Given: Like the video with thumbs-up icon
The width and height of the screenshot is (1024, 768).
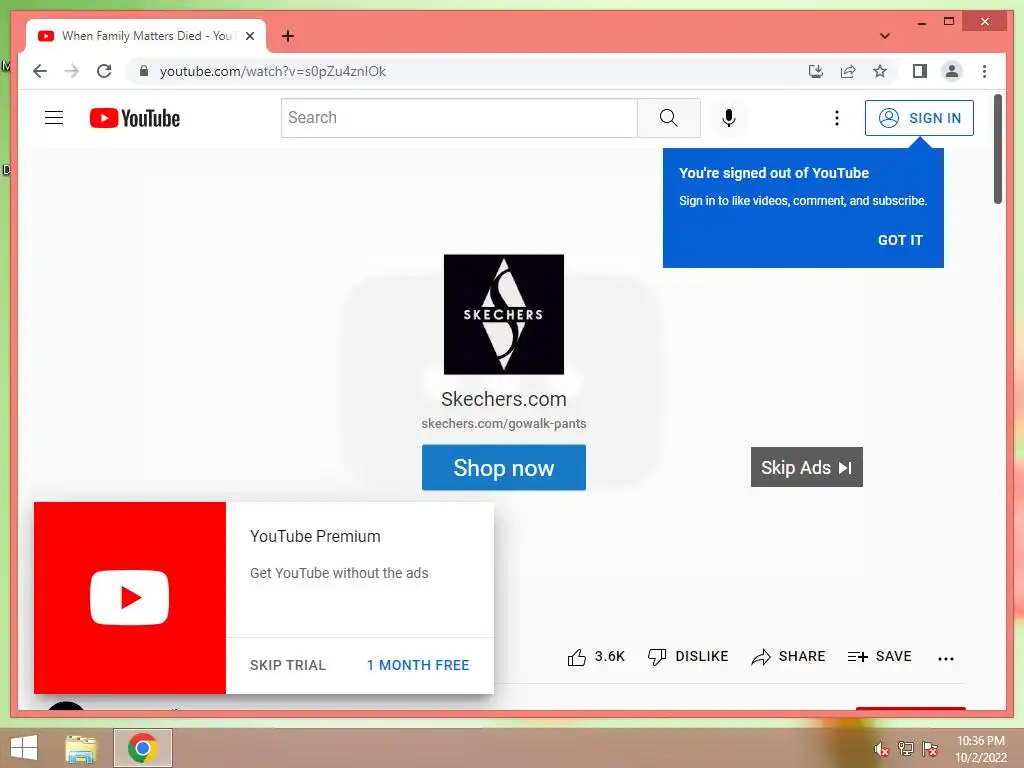Looking at the screenshot, I should coord(577,657).
